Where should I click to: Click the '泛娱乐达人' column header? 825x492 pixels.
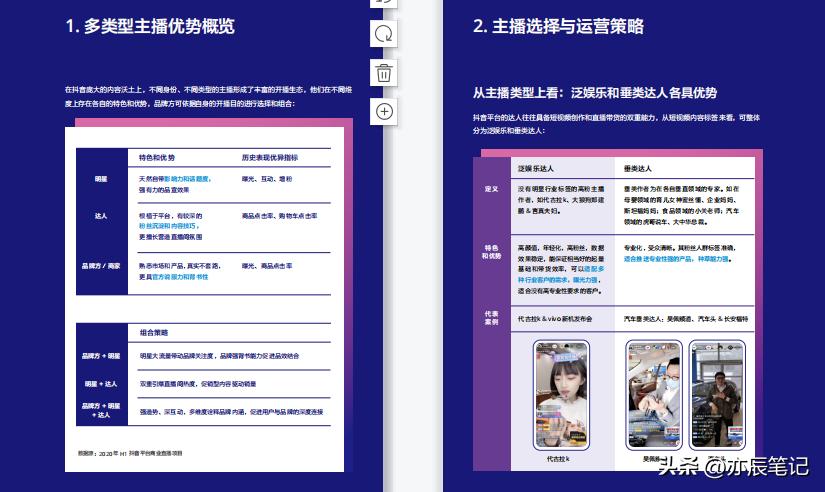[x=536, y=168]
